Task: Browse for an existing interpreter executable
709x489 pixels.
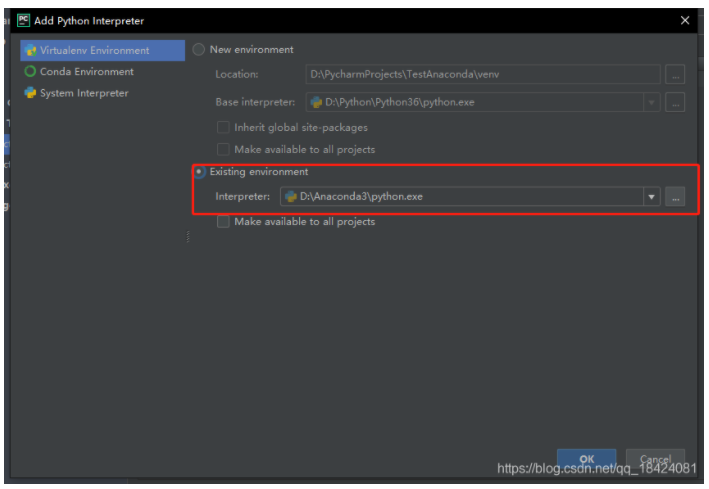Action: pos(675,197)
